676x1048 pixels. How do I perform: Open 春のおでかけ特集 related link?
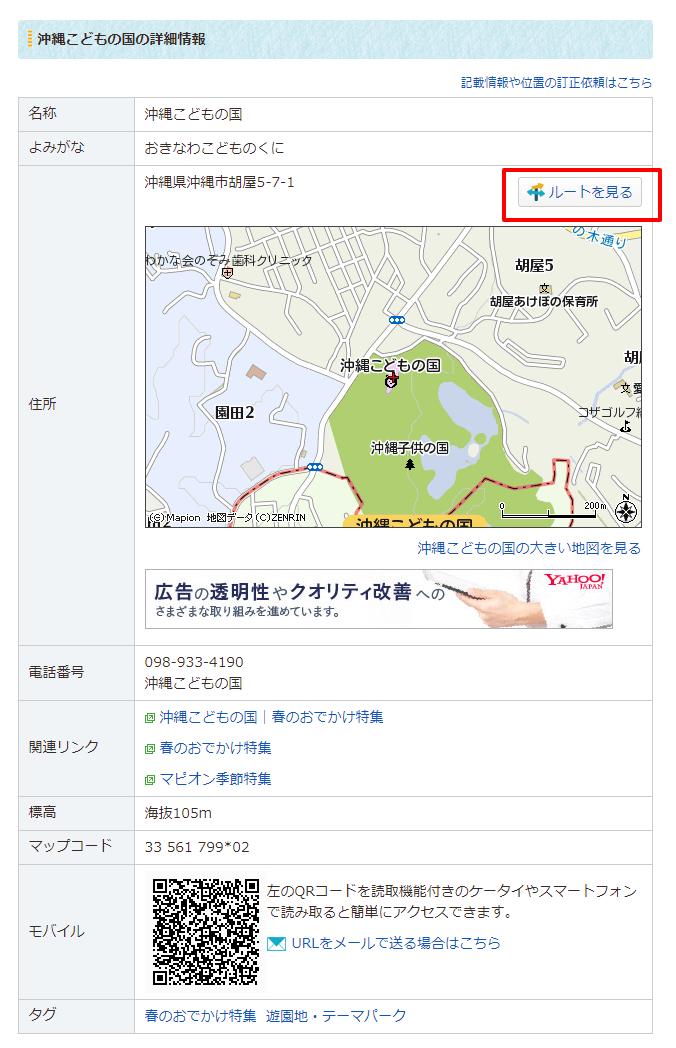coord(215,748)
